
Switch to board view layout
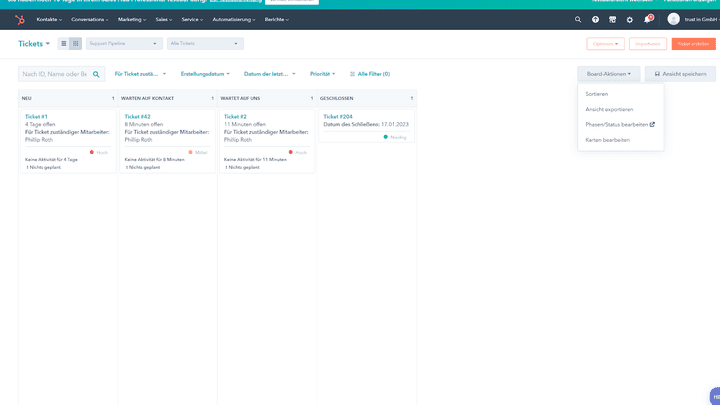tap(76, 44)
